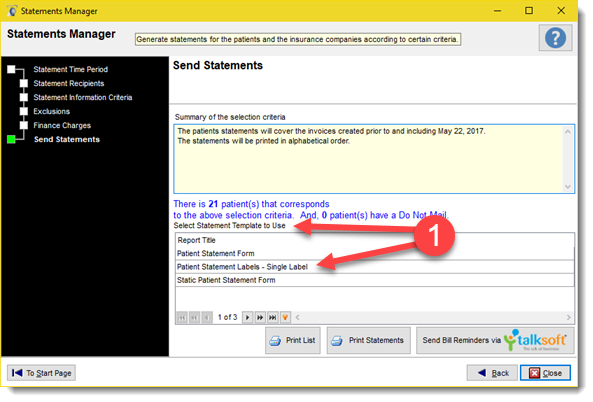Open help with the question mark icon
This screenshot has width=593, height=402.
555,38
